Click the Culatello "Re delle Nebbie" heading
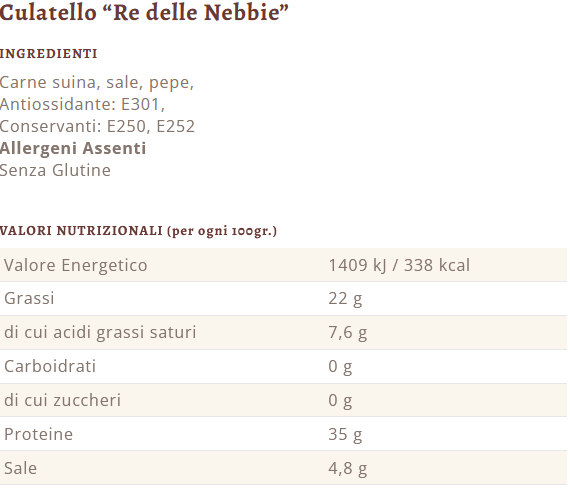The image size is (570, 502). 144,13
